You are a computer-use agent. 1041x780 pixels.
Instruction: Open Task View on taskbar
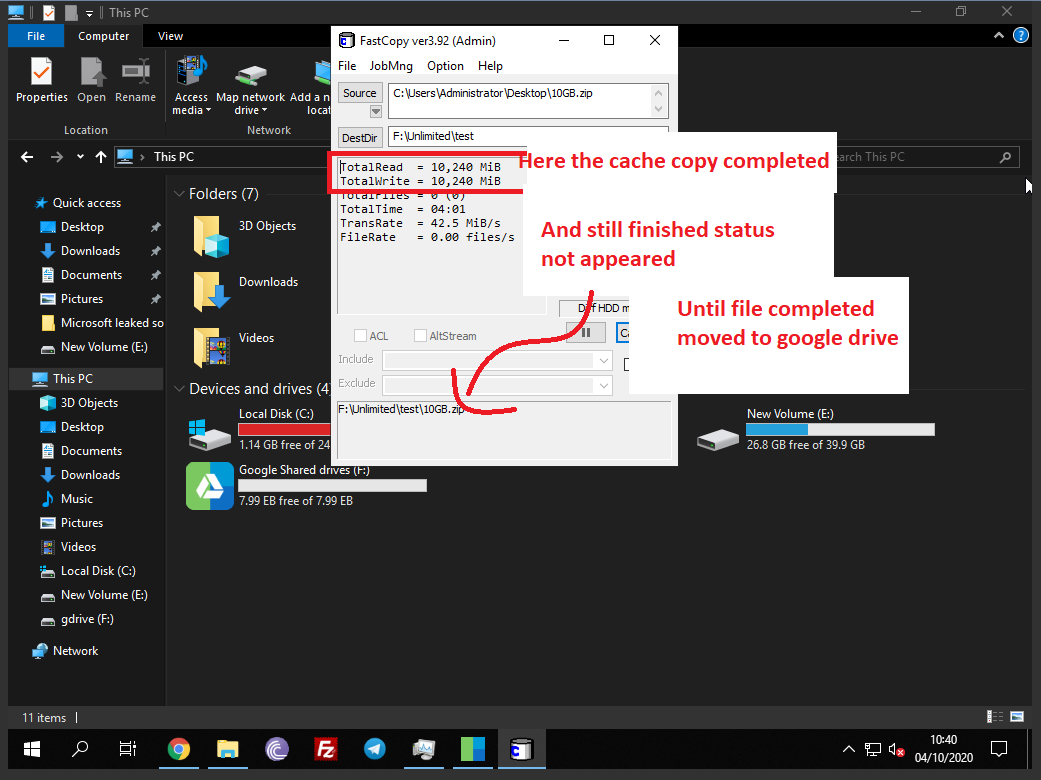click(x=127, y=749)
